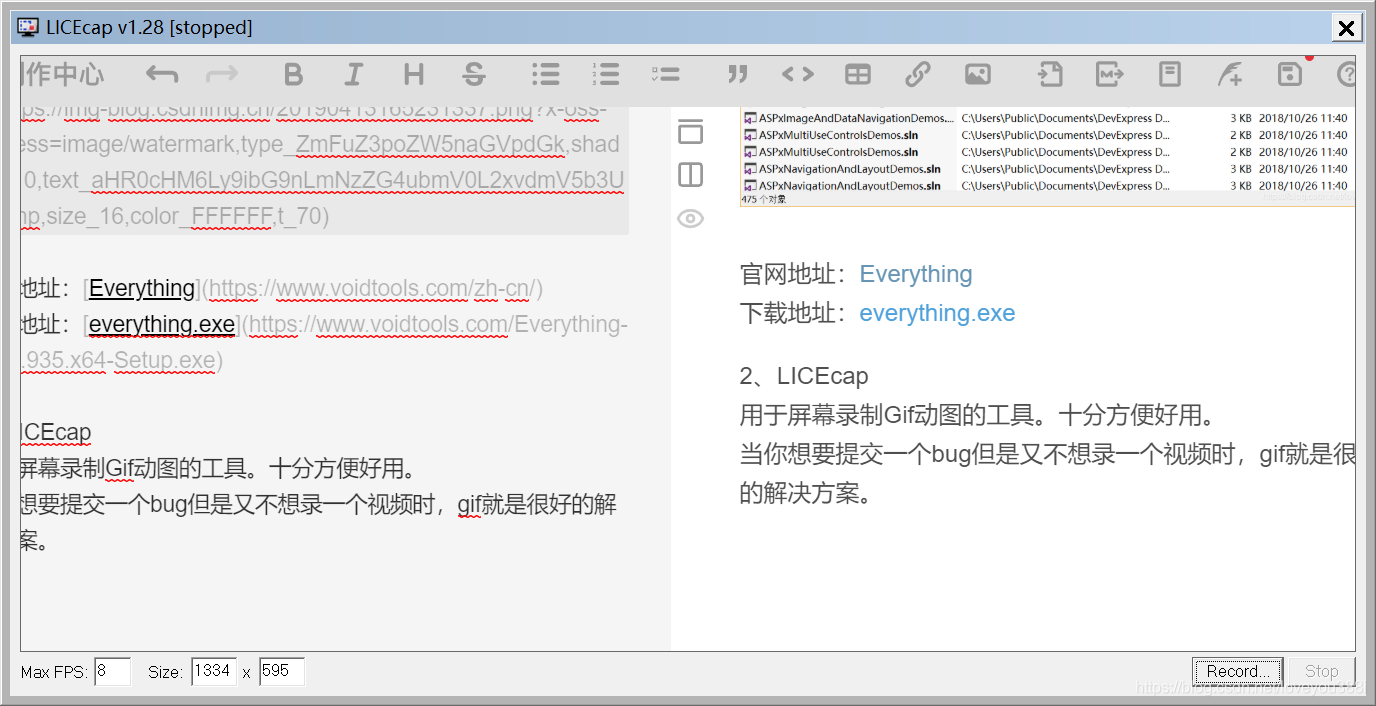The width and height of the screenshot is (1376, 706).
Task: Click the disabled Stop button
Action: tap(1321, 671)
